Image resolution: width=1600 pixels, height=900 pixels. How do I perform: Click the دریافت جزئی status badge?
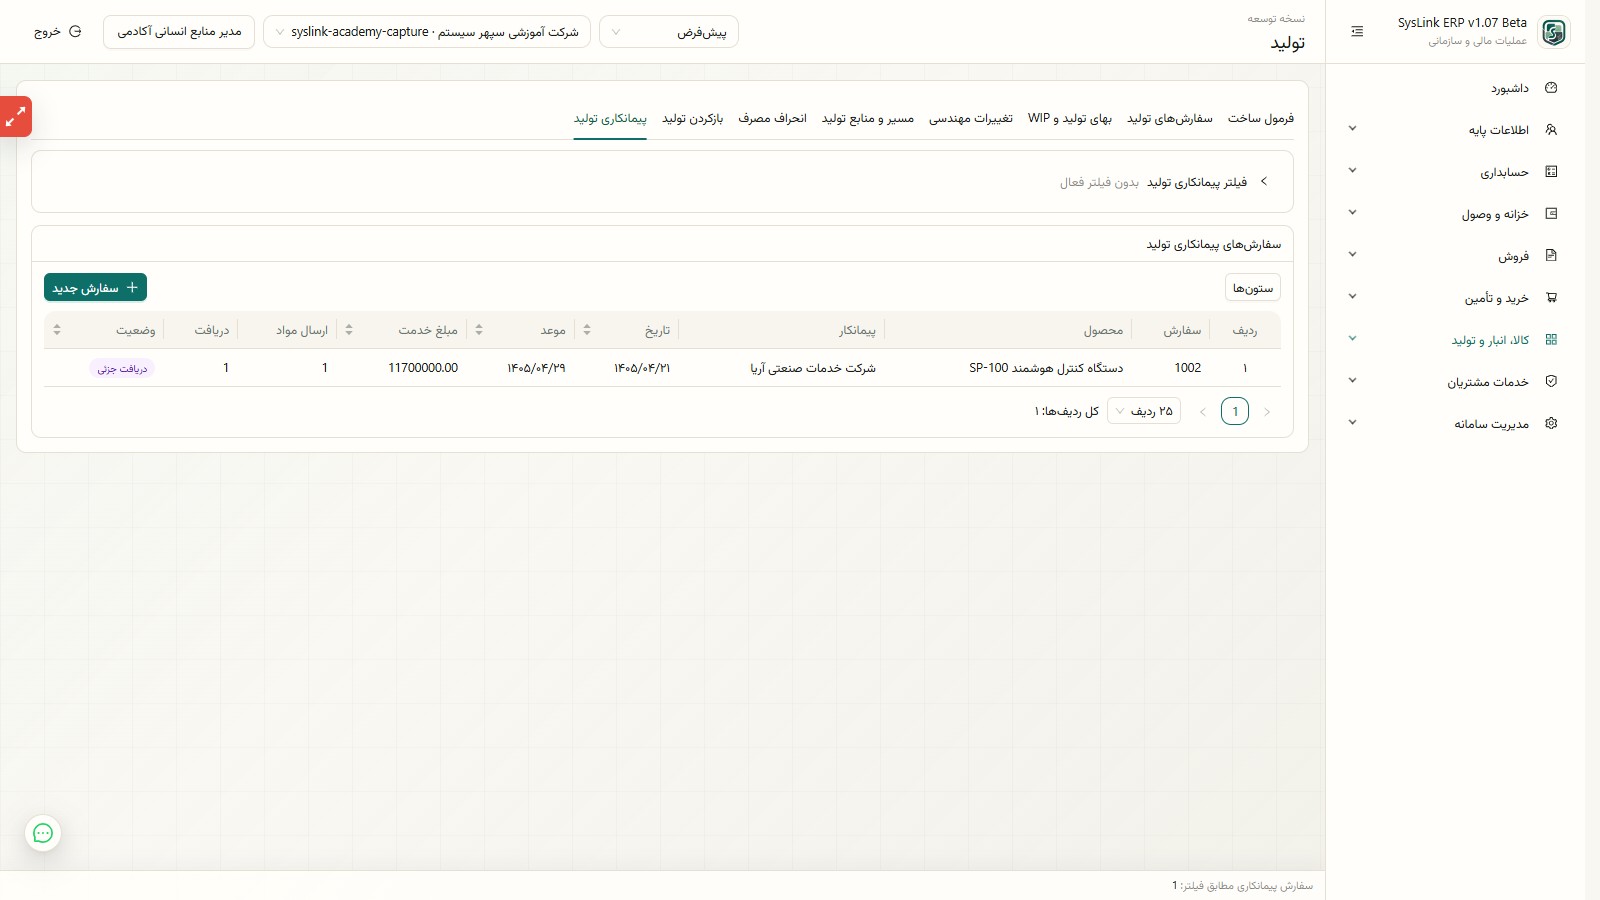click(x=122, y=369)
